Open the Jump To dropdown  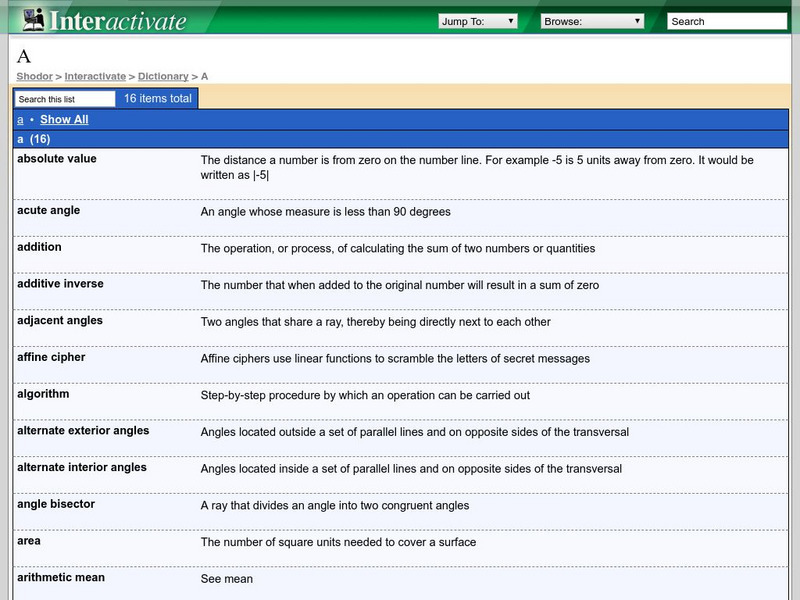(x=478, y=21)
